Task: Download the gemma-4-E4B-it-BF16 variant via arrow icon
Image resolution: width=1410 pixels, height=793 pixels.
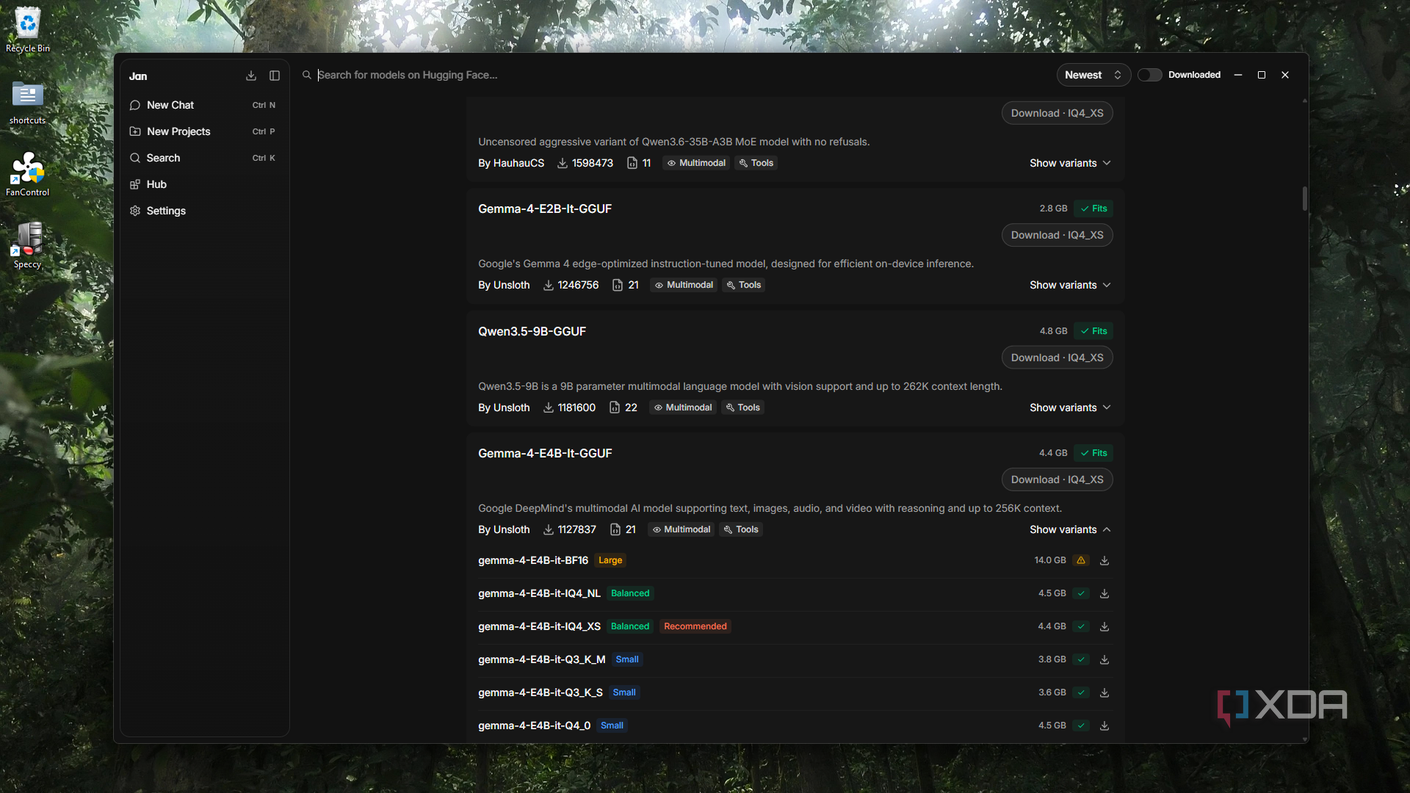Action: point(1104,561)
